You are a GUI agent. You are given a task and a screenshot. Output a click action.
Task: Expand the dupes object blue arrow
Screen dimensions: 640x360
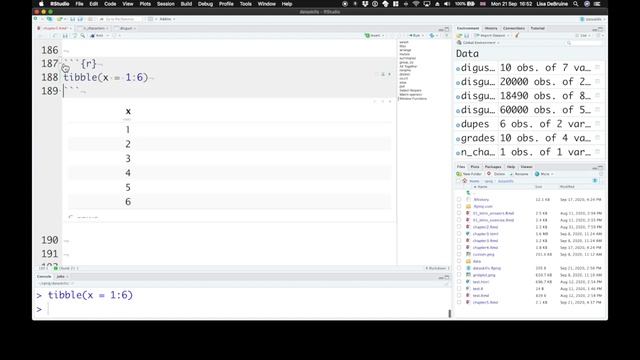tap(458, 125)
